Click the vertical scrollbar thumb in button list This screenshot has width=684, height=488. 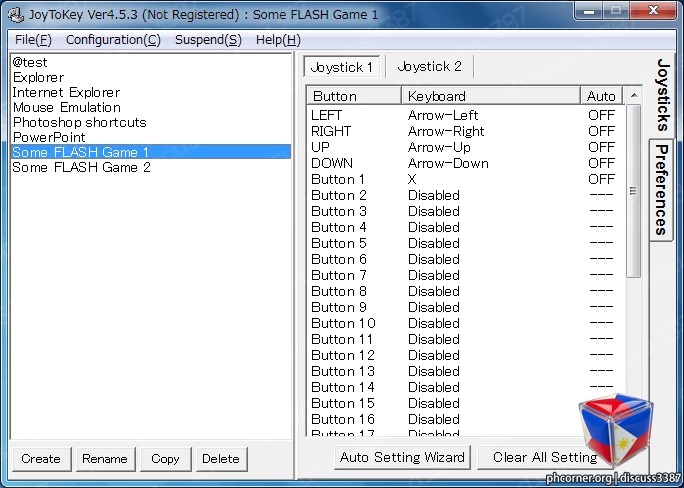(633, 191)
